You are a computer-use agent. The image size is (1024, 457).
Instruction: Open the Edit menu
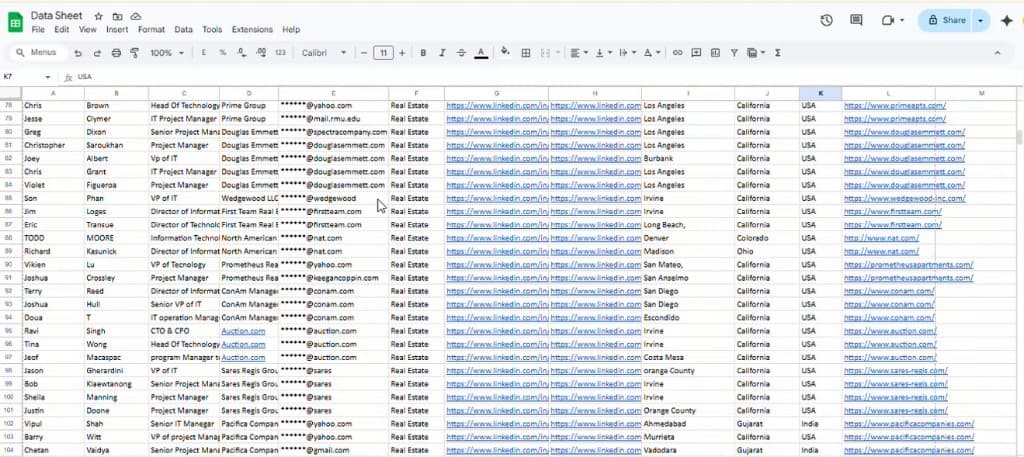click(x=61, y=30)
